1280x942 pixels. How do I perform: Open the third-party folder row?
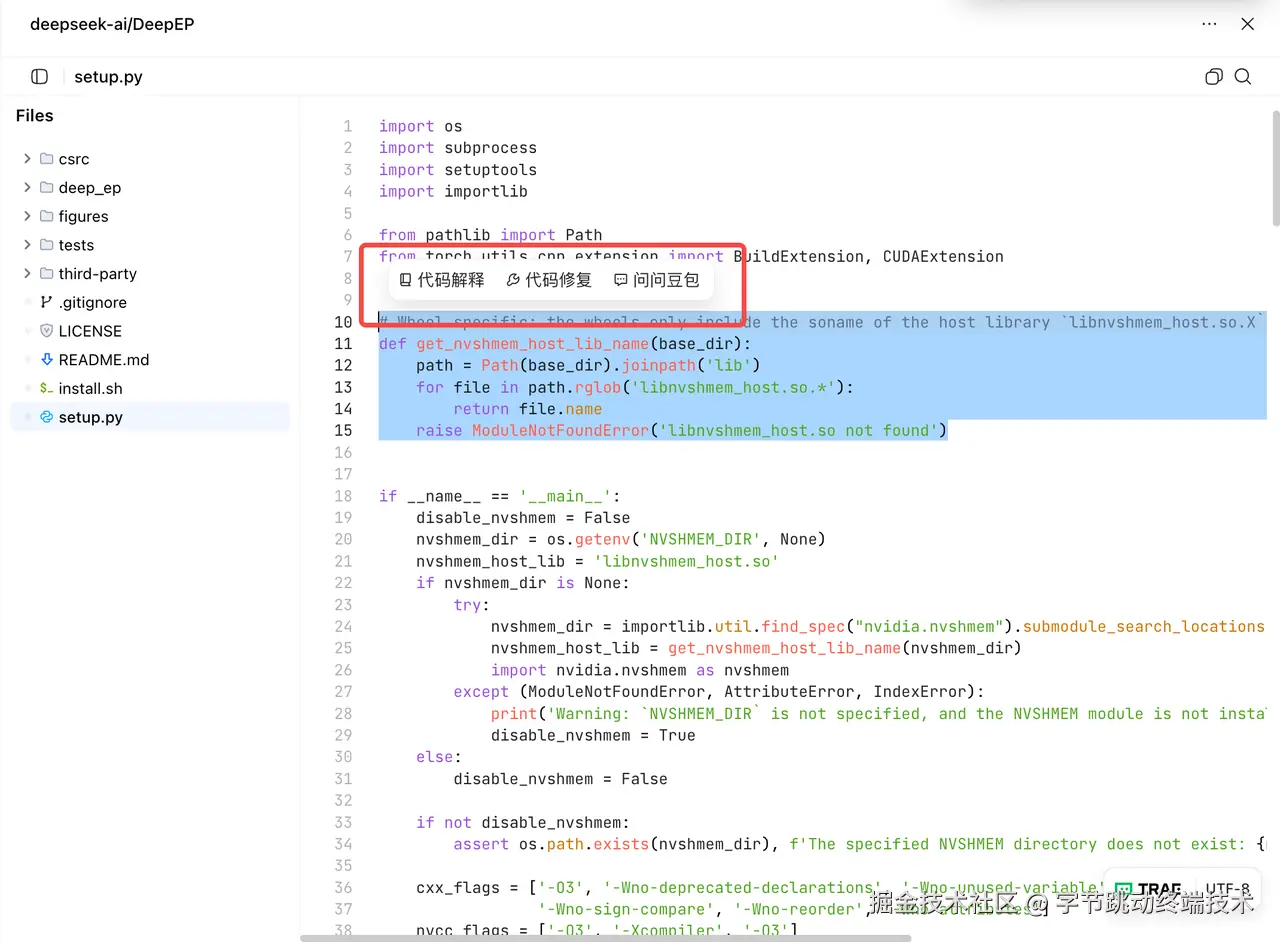pos(150,274)
